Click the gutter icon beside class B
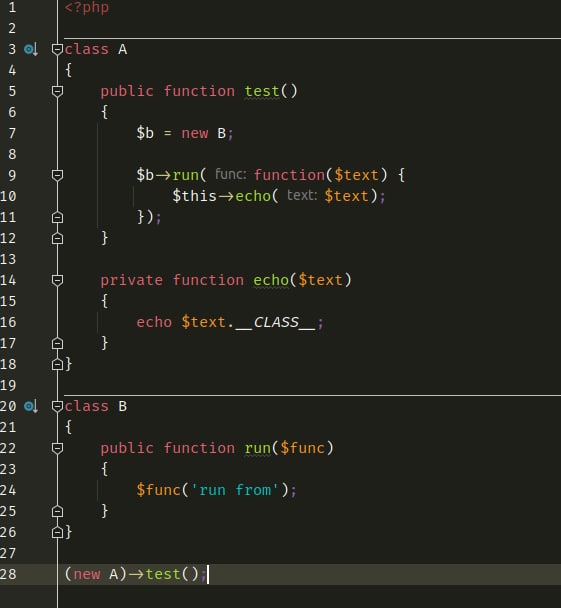Image resolution: width=561 pixels, height=608 pixels. point(31,406)
